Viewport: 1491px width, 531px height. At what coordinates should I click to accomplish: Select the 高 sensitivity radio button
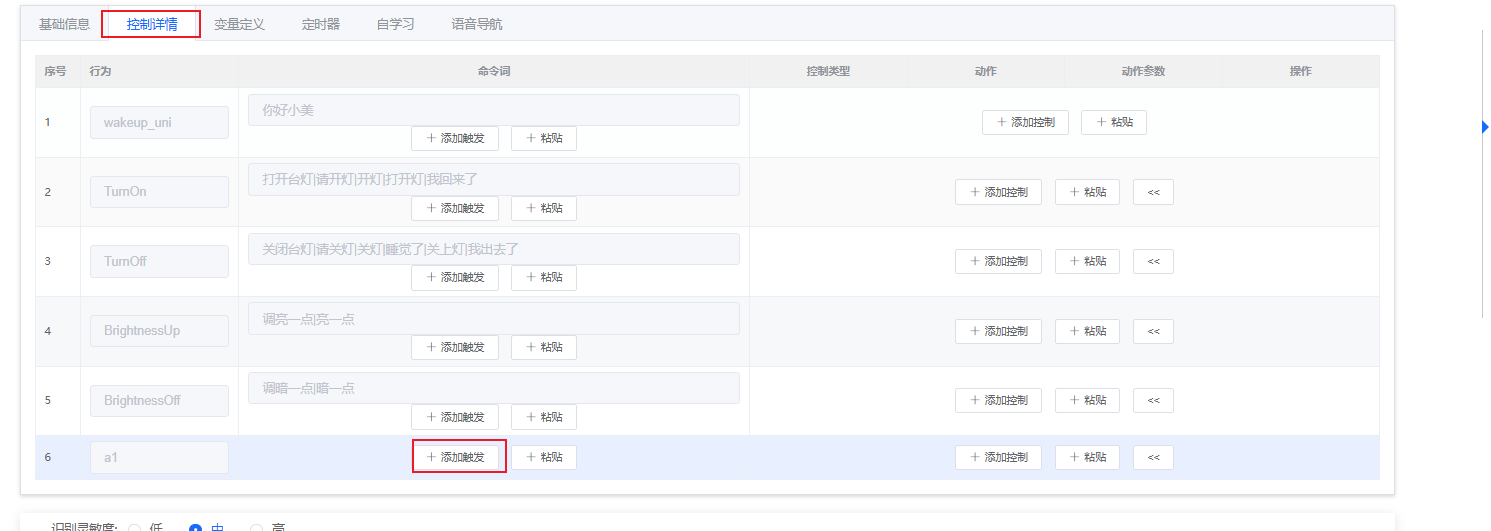click(x=256, y=528)
